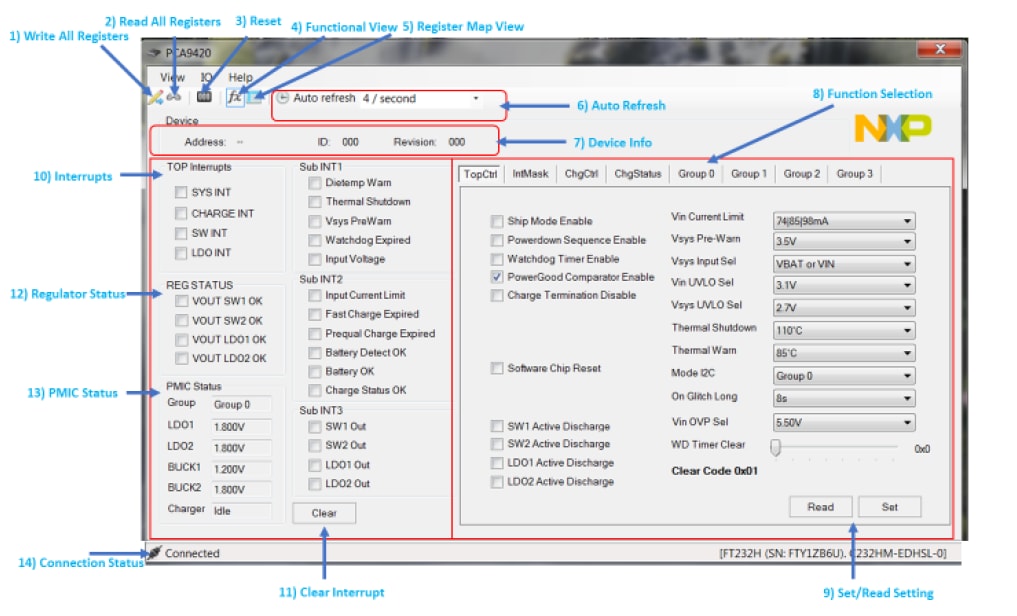Click the Write All Registers pencil icon
The width and height of the screenshot is (1017, 616).
pyautogui.click(x=155, y=98)
